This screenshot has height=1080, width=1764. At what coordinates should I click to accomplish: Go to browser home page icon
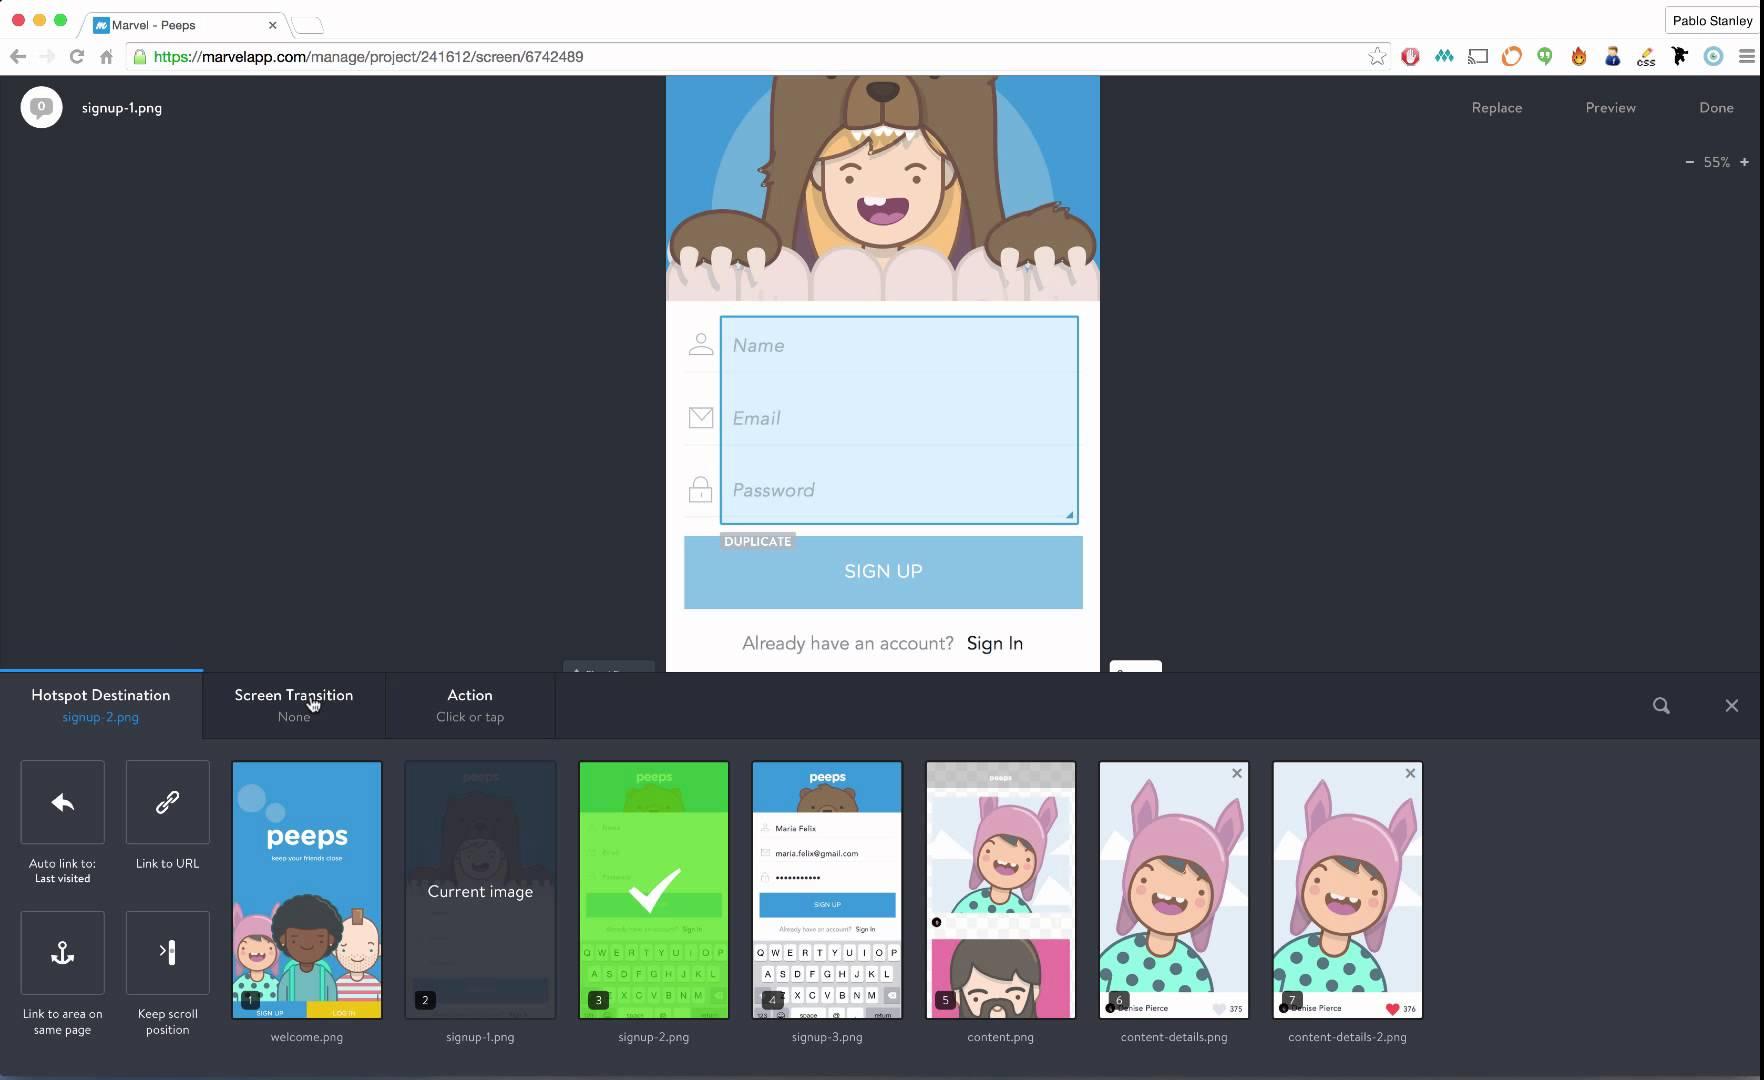tap(106, 57)
